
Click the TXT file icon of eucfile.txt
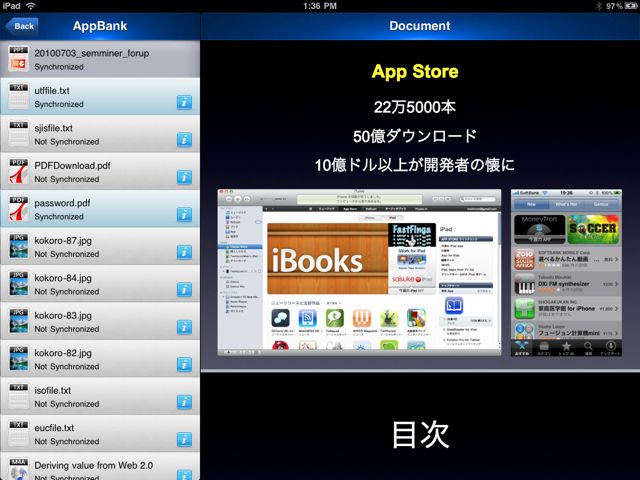19,433
